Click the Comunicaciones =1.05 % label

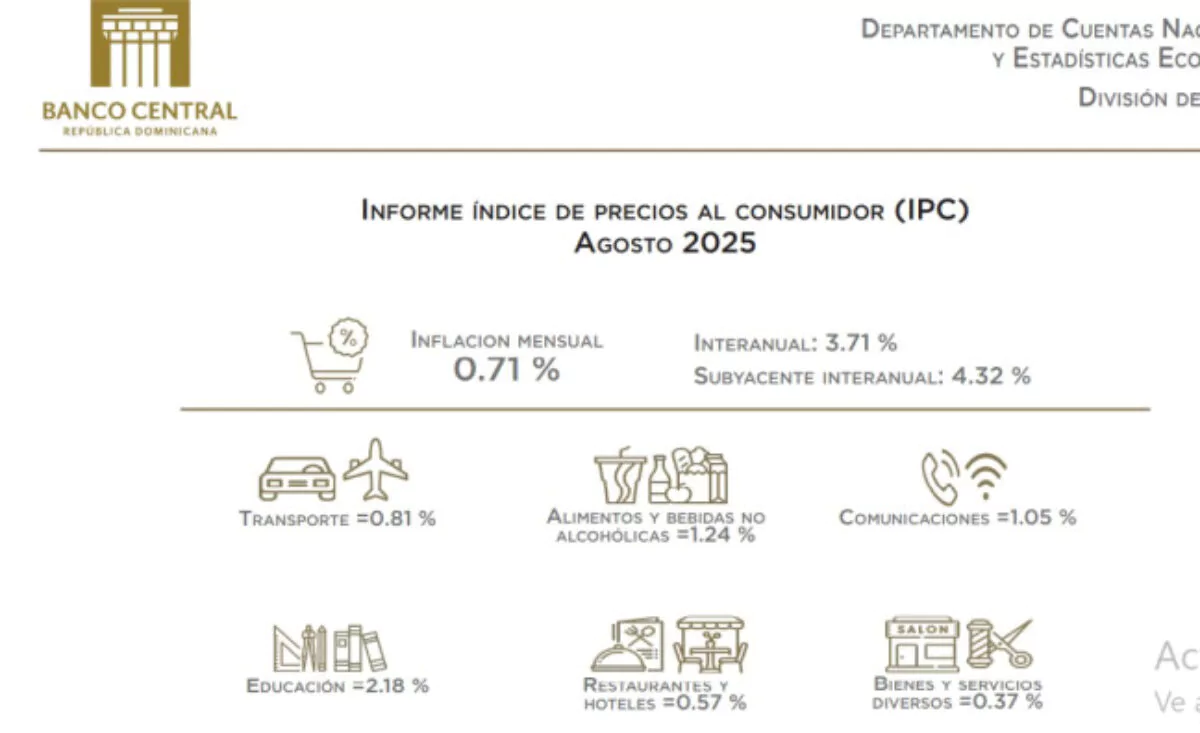[957, 518]
